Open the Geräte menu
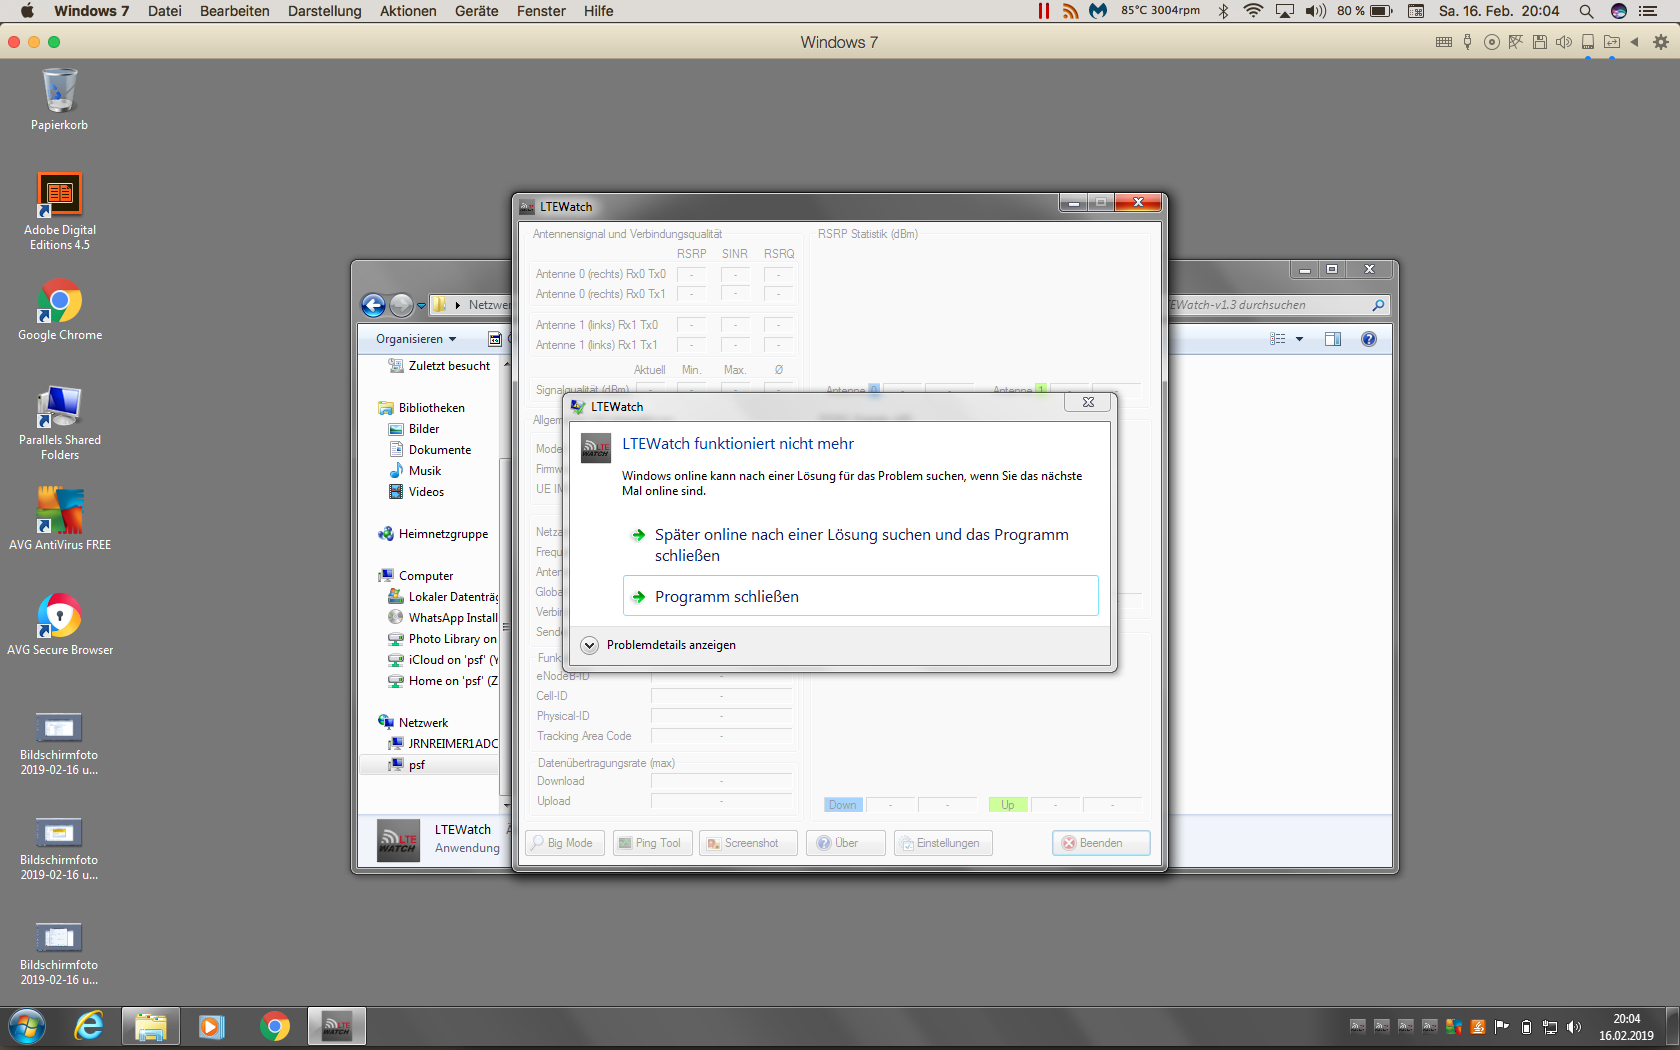The width and height of the screenshot is (1680, 1050). point(477,11)
